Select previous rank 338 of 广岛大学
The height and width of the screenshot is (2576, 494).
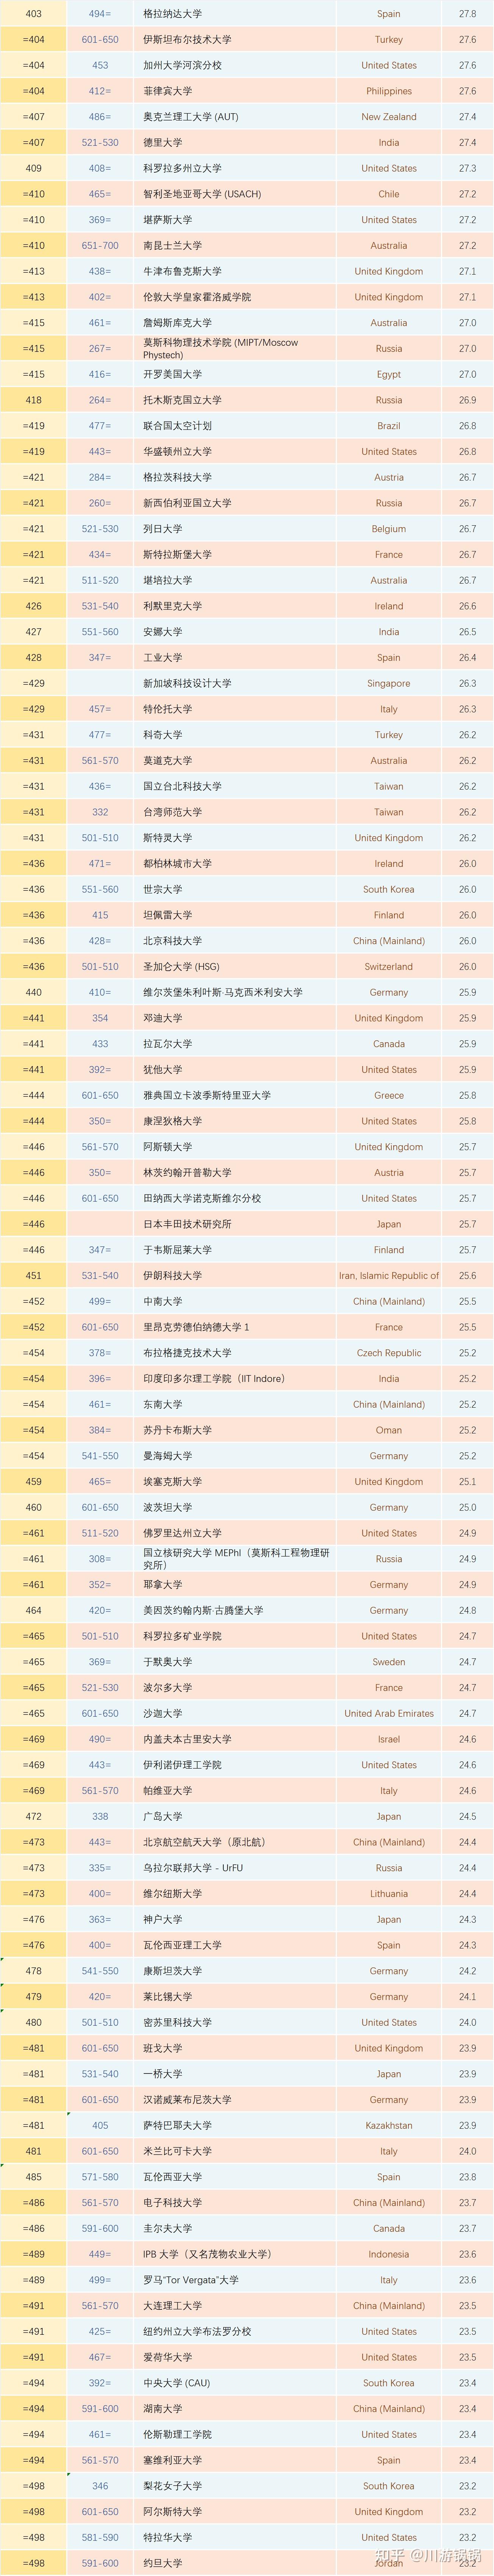(x=100, y=1817)
